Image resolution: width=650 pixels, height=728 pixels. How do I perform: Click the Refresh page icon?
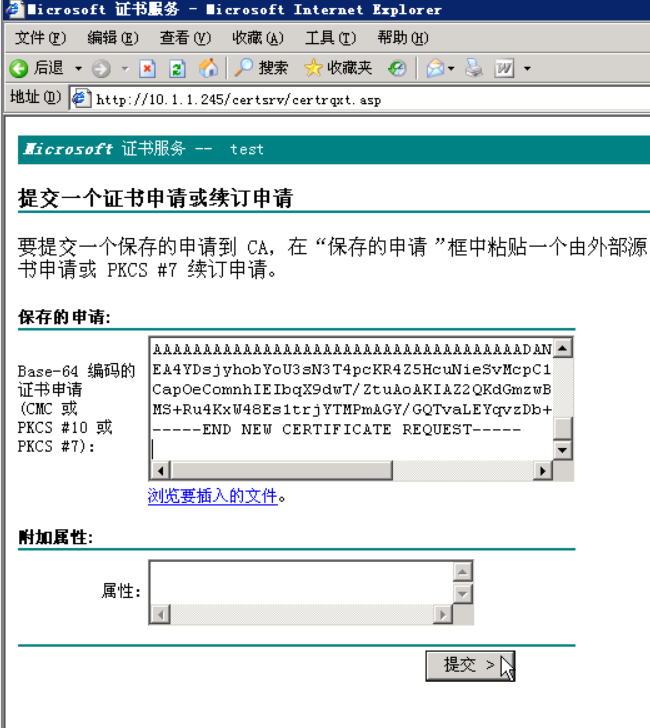pos(177,69)
